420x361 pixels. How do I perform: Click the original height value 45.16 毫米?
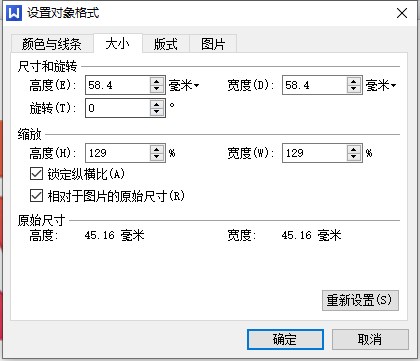[x=114, y=235]
